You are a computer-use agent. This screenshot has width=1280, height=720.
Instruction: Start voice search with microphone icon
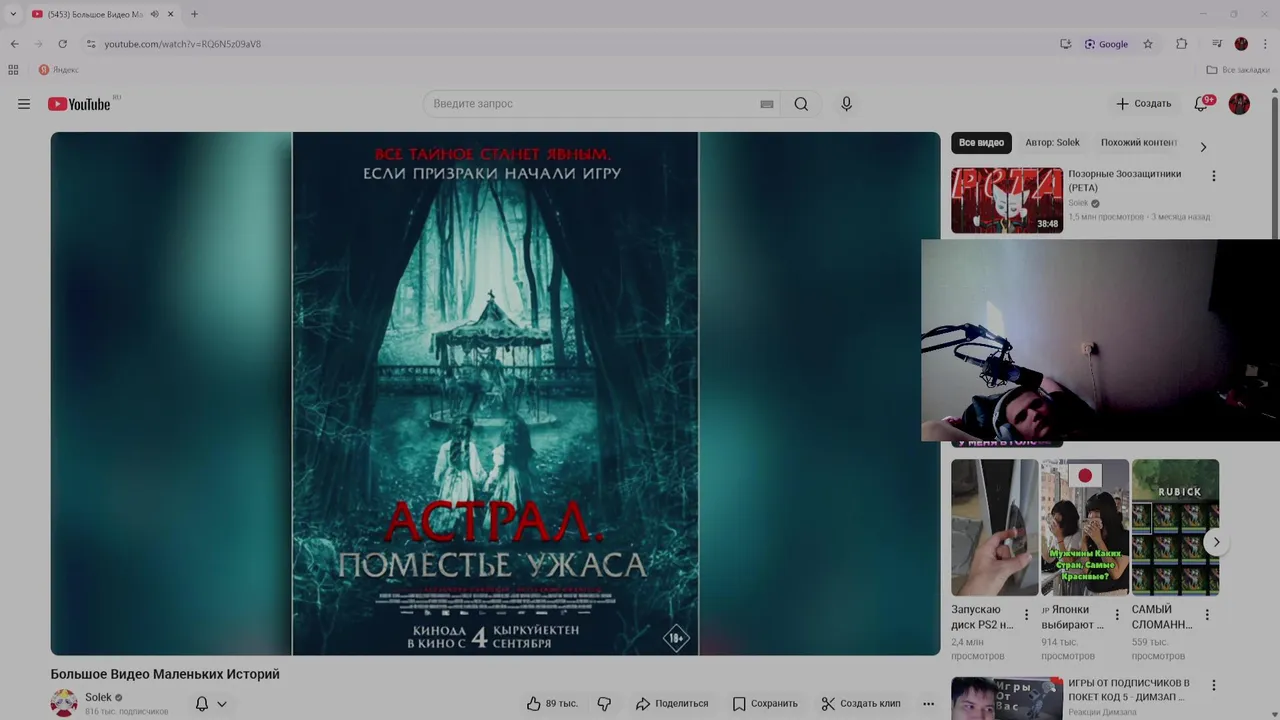[x=846, y=104]
